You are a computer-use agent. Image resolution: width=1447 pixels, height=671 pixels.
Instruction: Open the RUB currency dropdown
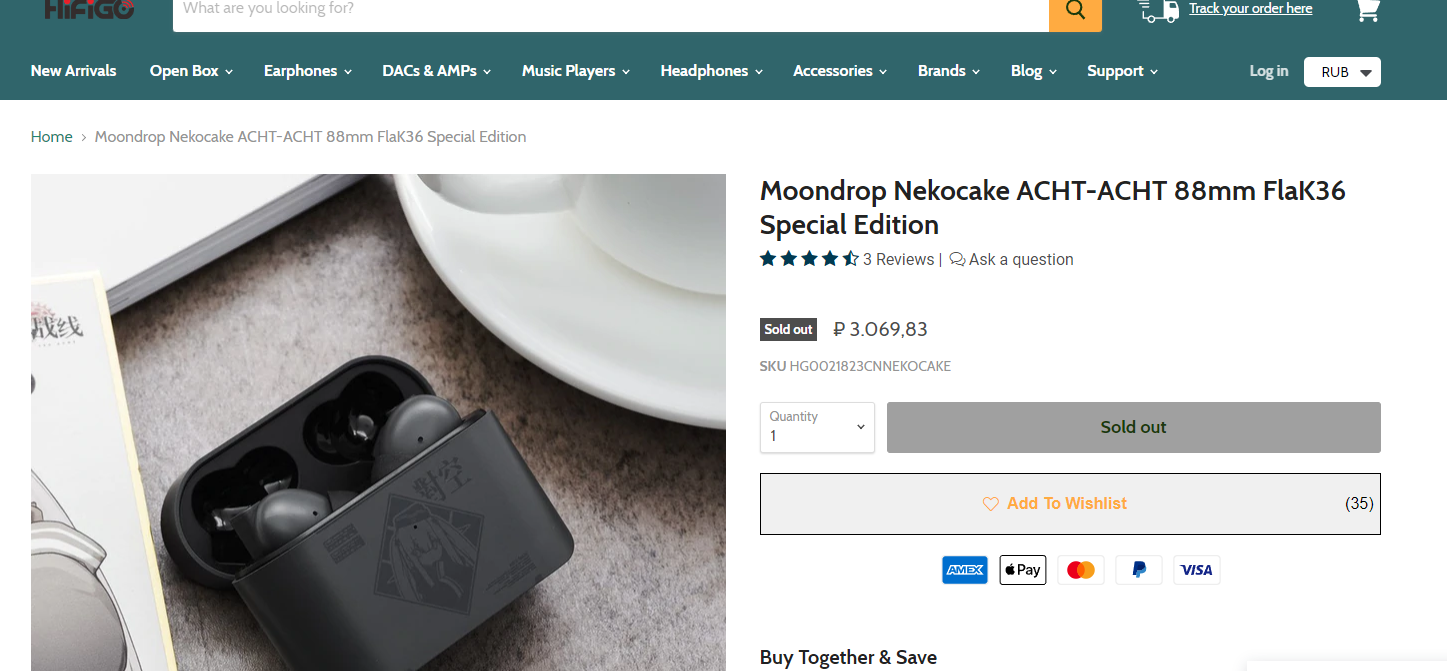tap(1342, 72)
